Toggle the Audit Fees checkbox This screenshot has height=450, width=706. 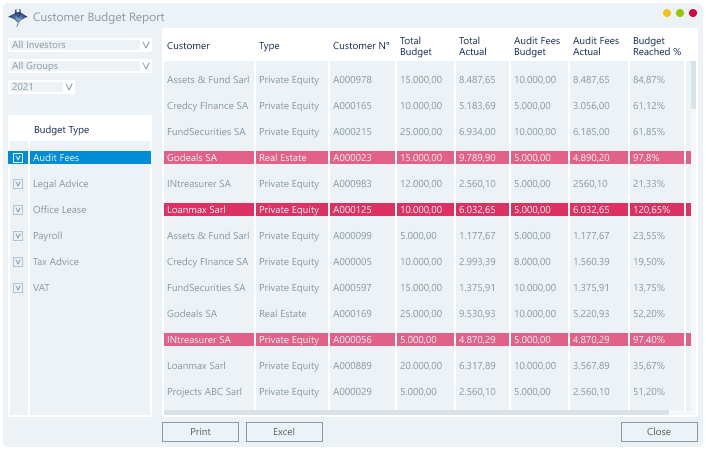click(18, 158)
